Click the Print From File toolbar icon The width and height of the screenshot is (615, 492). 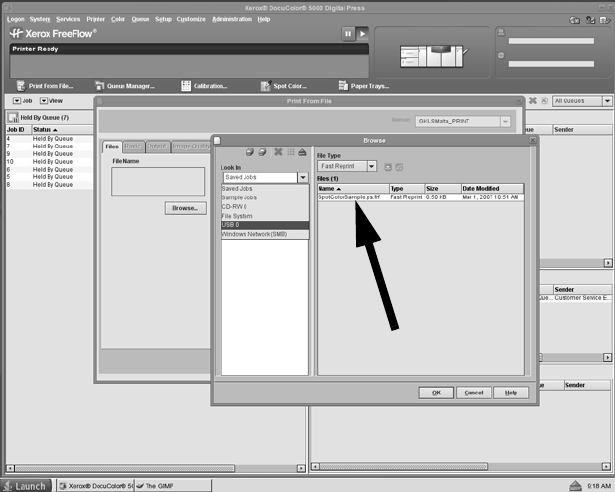coord(21,86)
